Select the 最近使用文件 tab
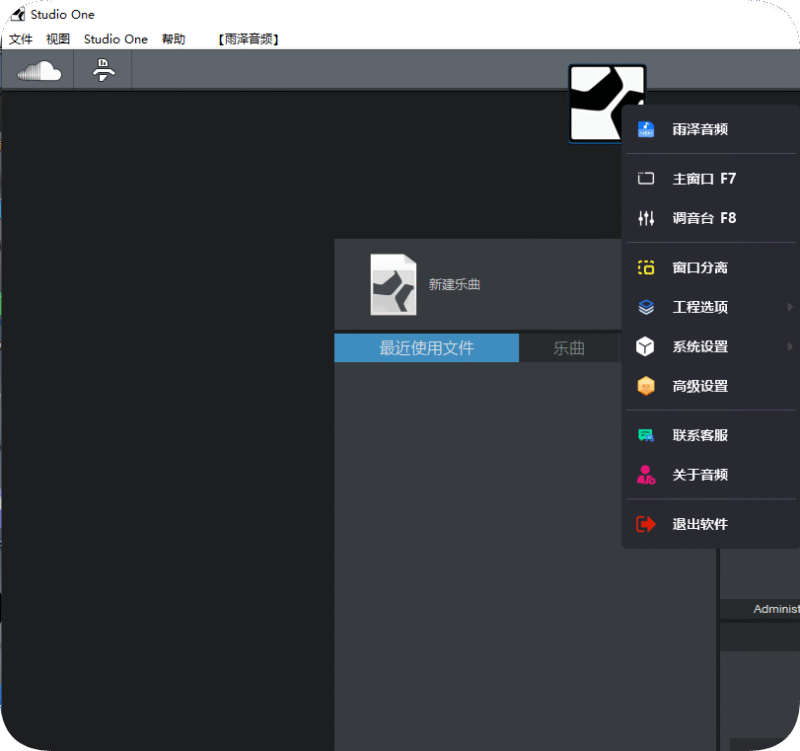This screenshot has width=800, height=751. click(x=426, y=347)
